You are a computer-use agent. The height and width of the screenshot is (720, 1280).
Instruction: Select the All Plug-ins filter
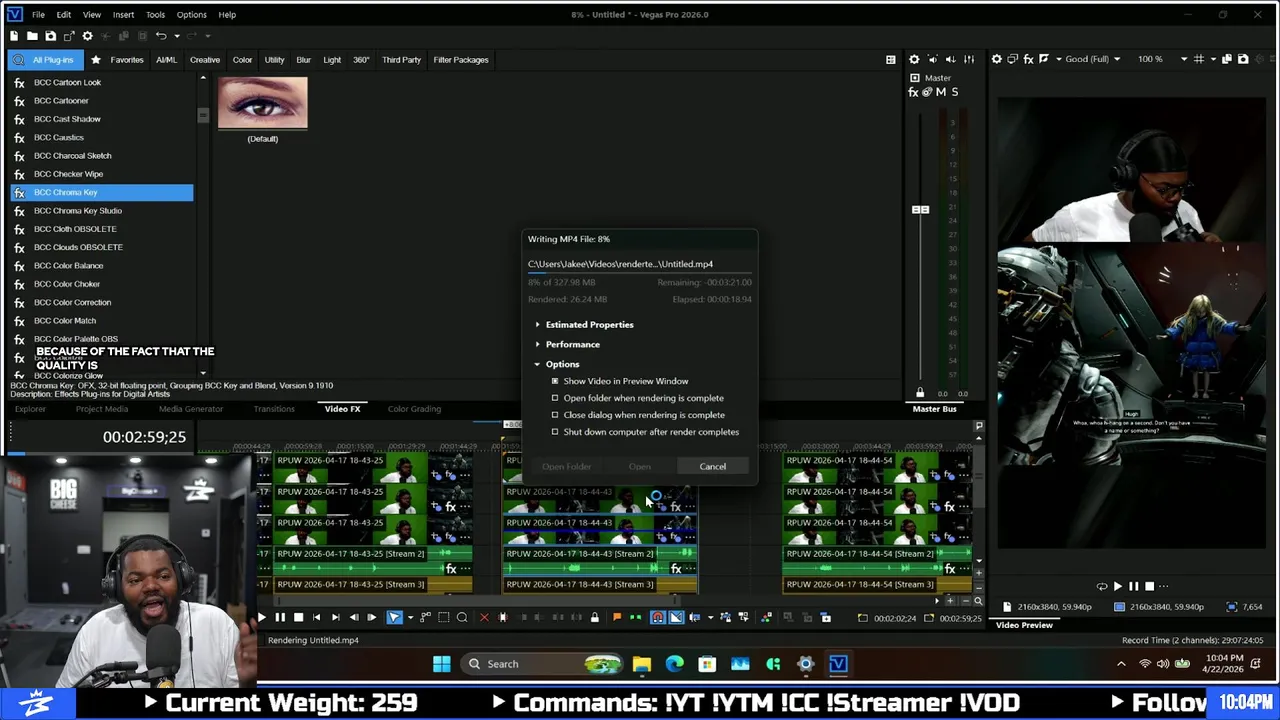point(46,60)
